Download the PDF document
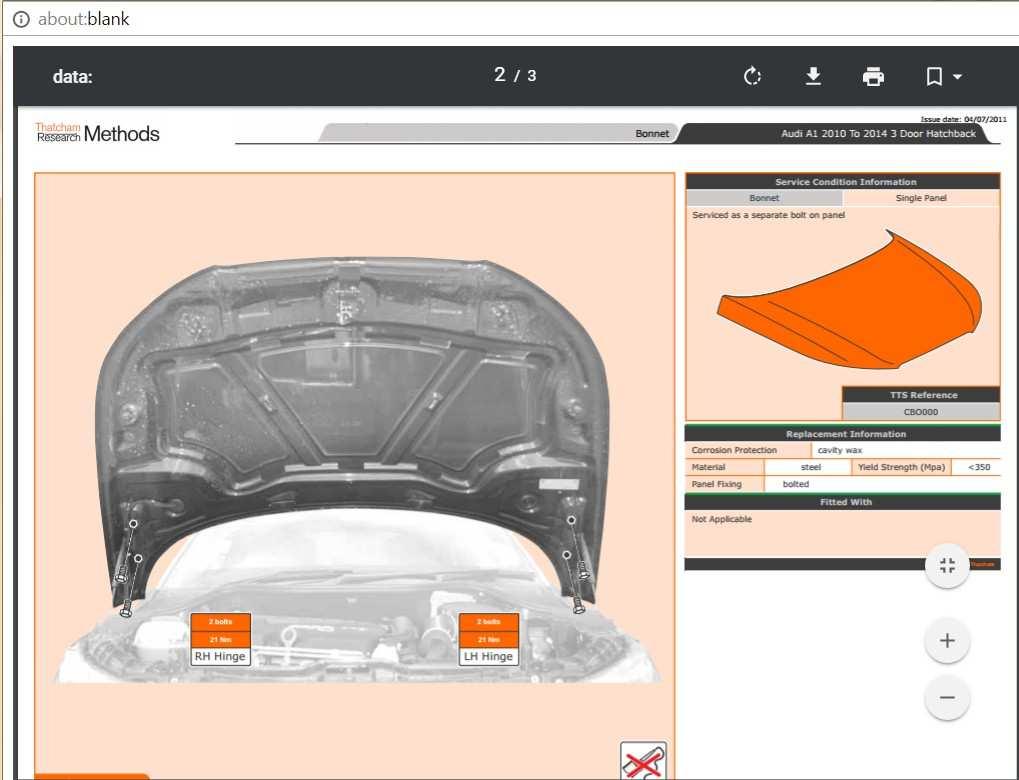The image size is (1019, 780). pyautogui.click(x=812, y=76)
